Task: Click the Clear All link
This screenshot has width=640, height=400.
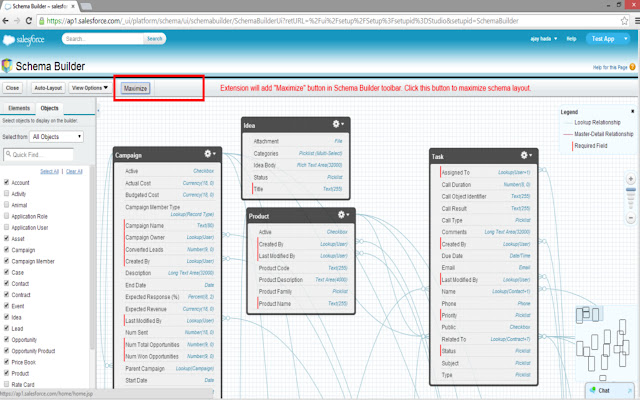Action: click(74, 171)
